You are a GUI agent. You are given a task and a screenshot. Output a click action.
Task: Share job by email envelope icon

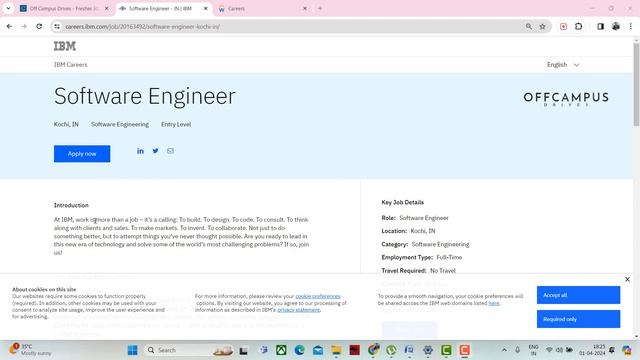pos(170,151)
